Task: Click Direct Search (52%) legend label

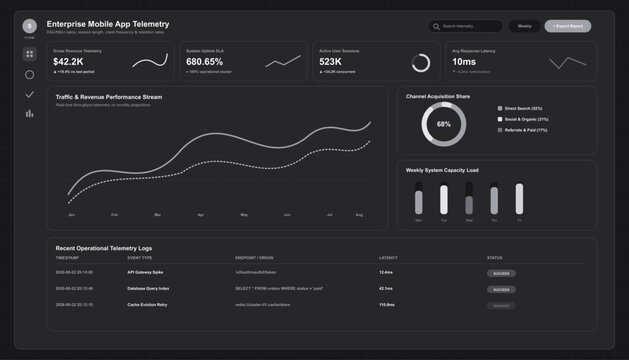Action: click(x=523, y=108)
